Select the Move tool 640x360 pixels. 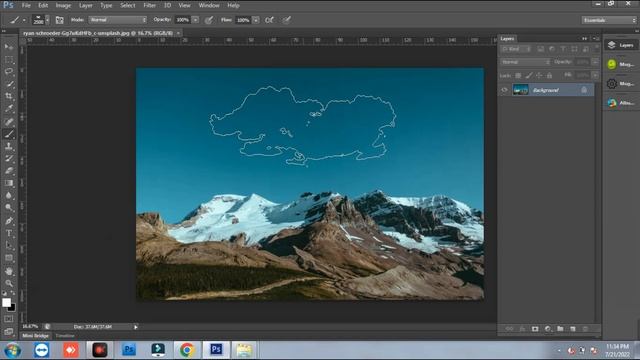click(9, 47)
